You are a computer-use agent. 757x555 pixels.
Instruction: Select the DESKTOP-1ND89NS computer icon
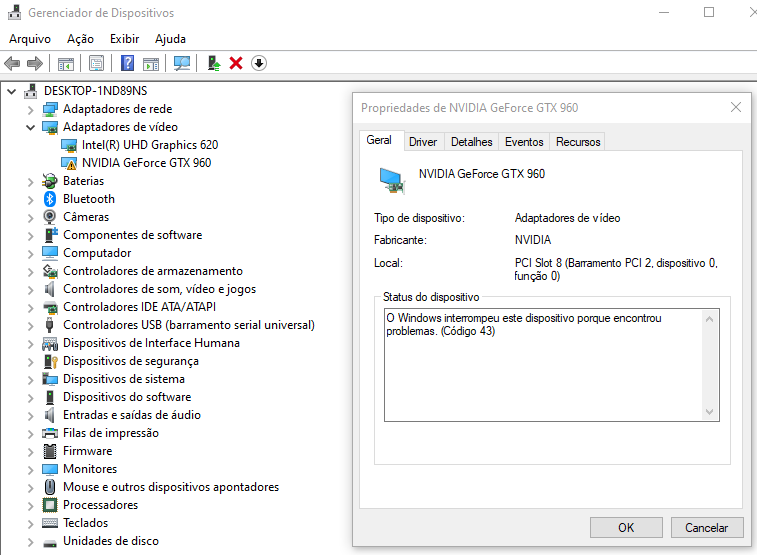(31, 91)
